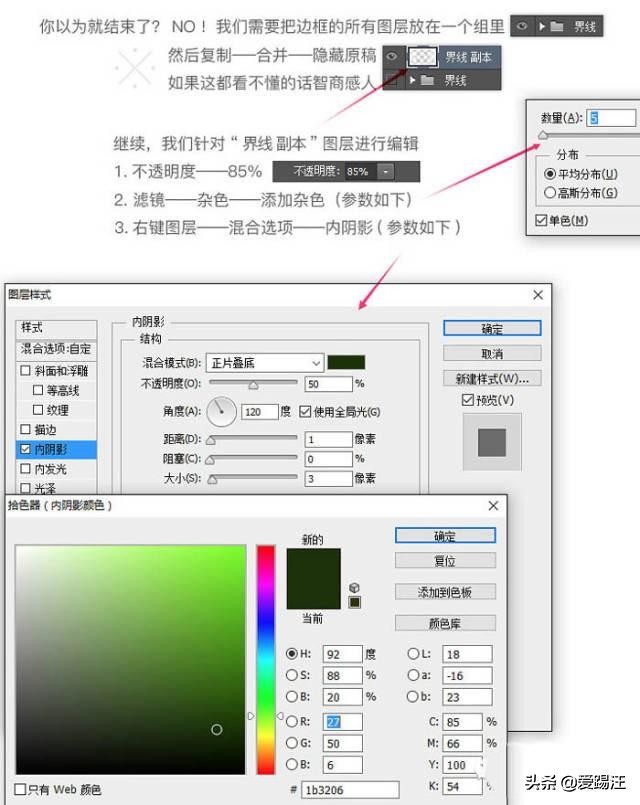Click the opacity 50 input field
640x805 pixels.
click(x=328, y=384)
